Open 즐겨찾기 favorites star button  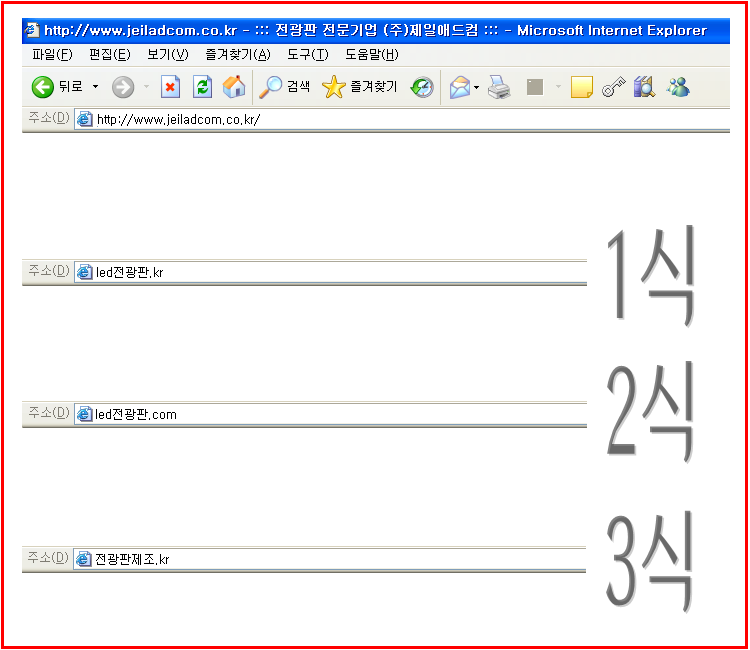[x=360, y=87]
